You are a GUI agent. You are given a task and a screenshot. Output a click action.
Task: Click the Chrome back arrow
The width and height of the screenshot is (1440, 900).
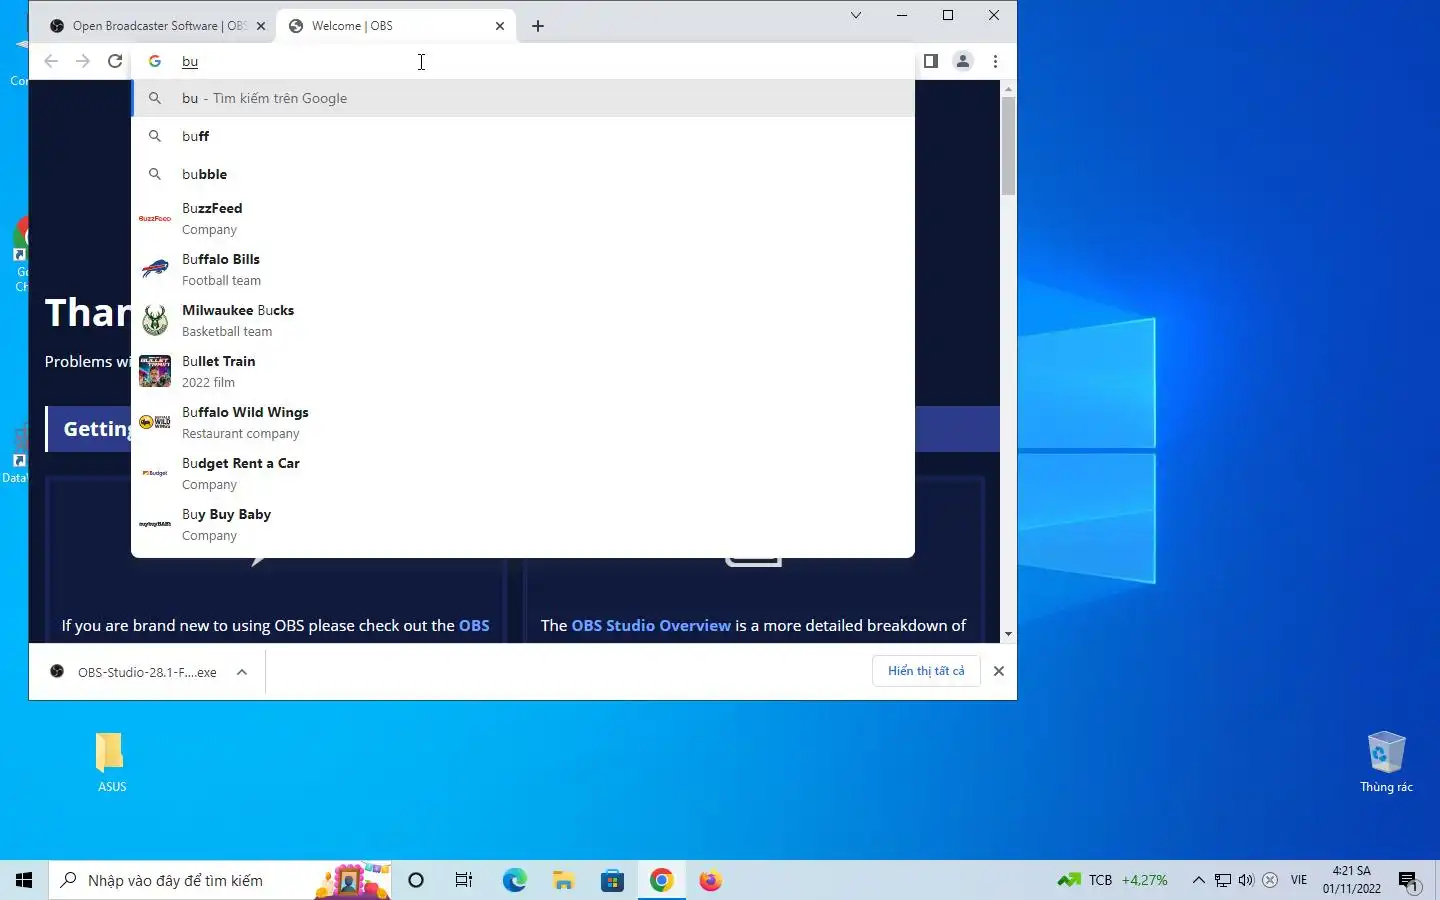click(51, 61)
